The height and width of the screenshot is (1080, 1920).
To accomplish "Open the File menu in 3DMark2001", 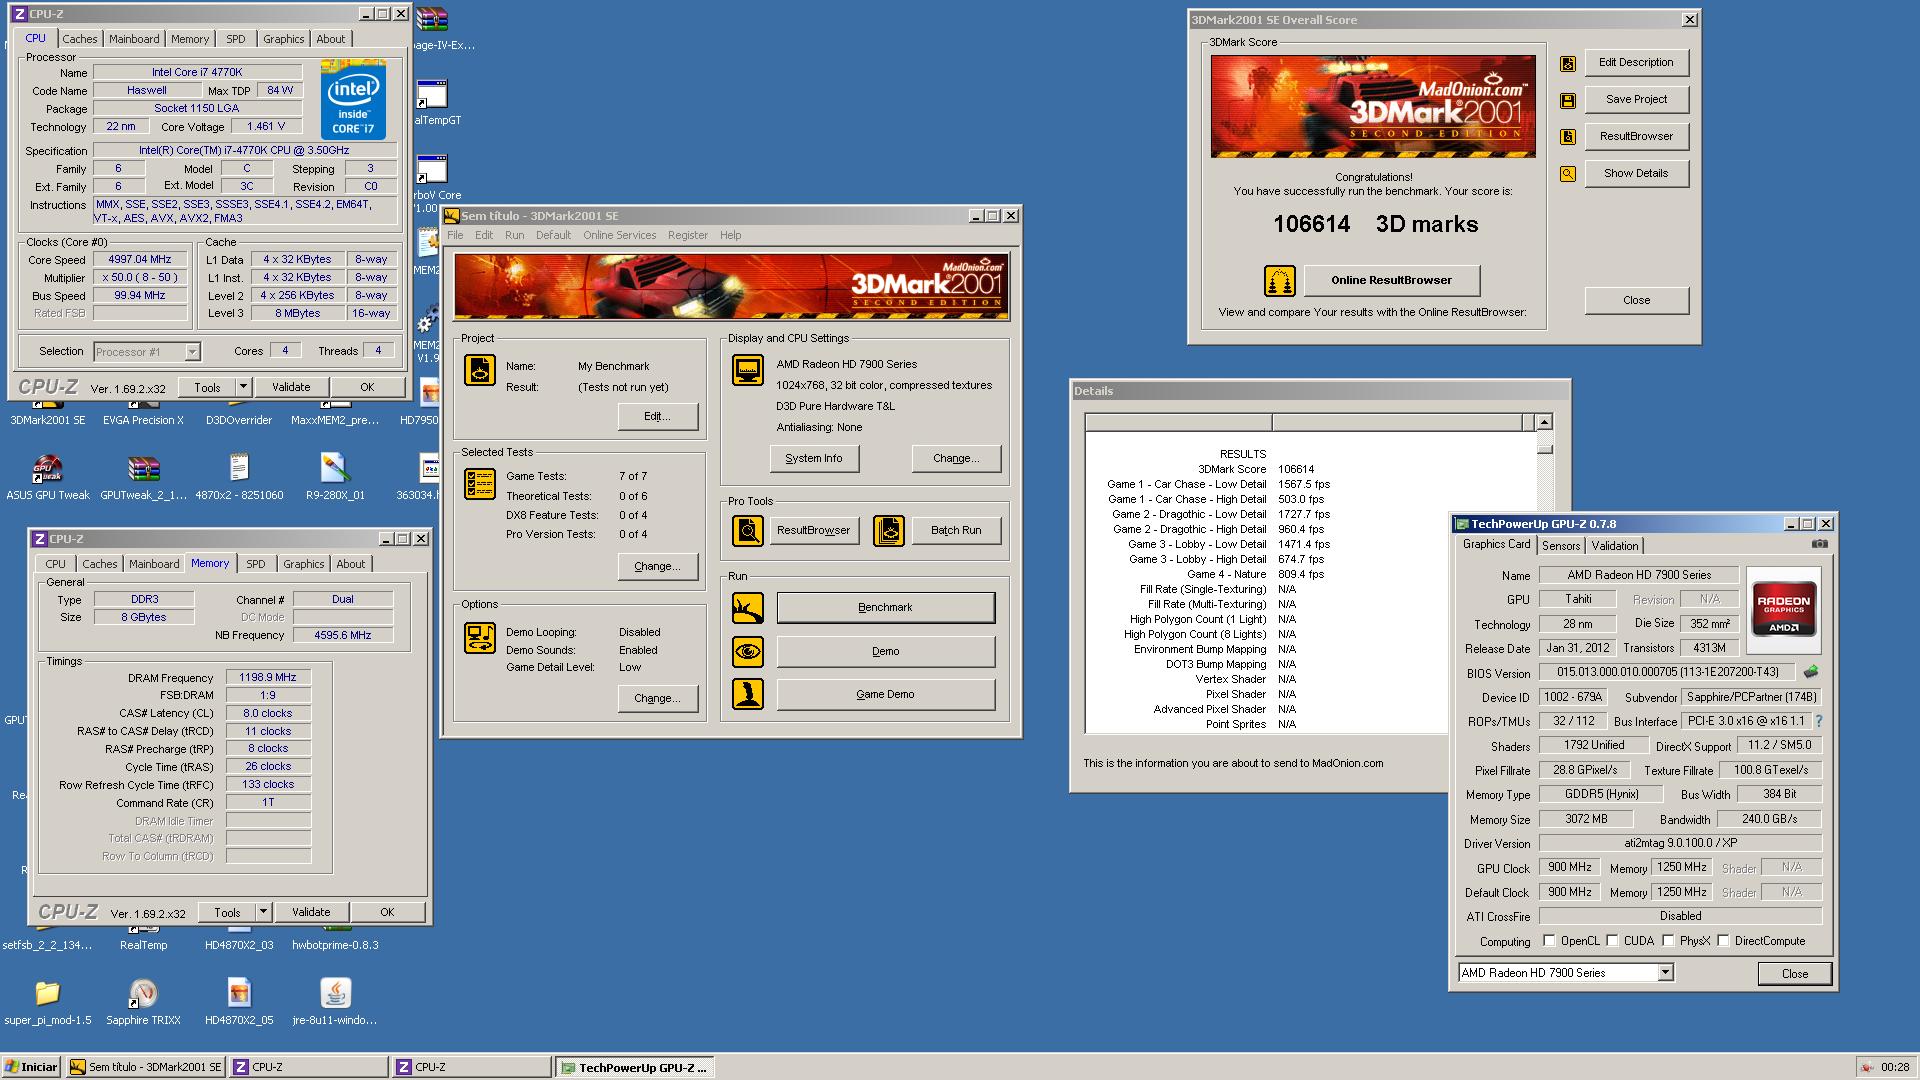I will point(455,235).
